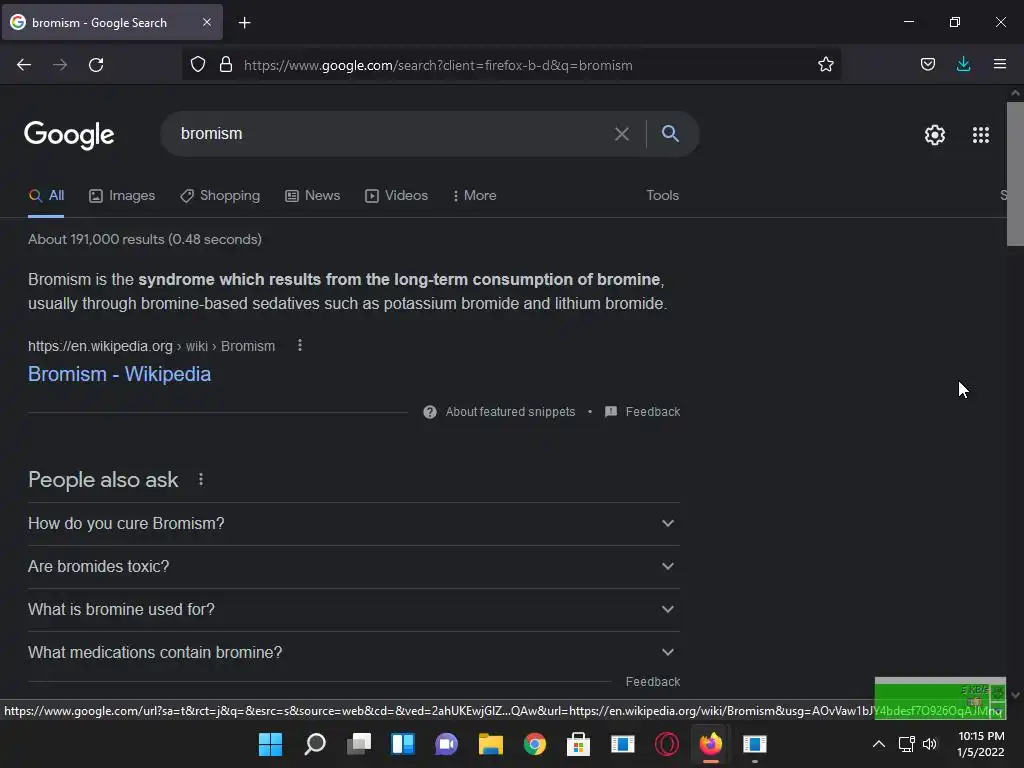
Task: Open the three-dot menu beside Wikipedia URL
Action: pyautogui.click(x=300, y=345)
